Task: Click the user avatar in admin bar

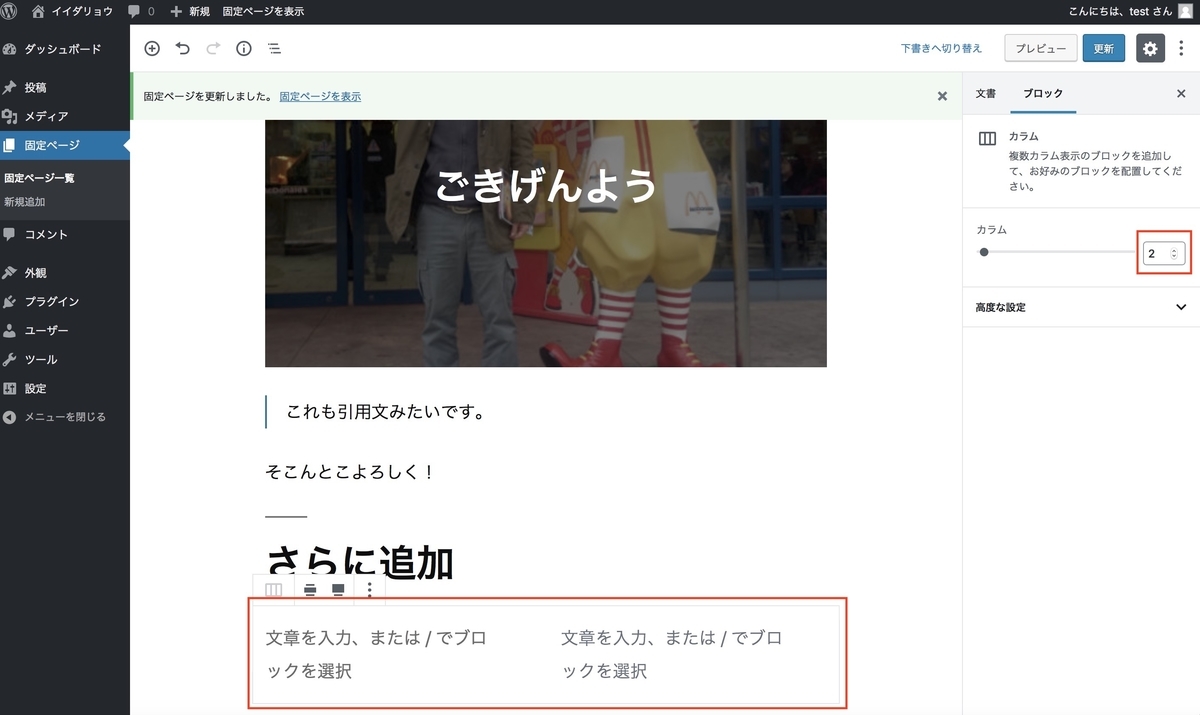Action: (x=1185, y=12)
